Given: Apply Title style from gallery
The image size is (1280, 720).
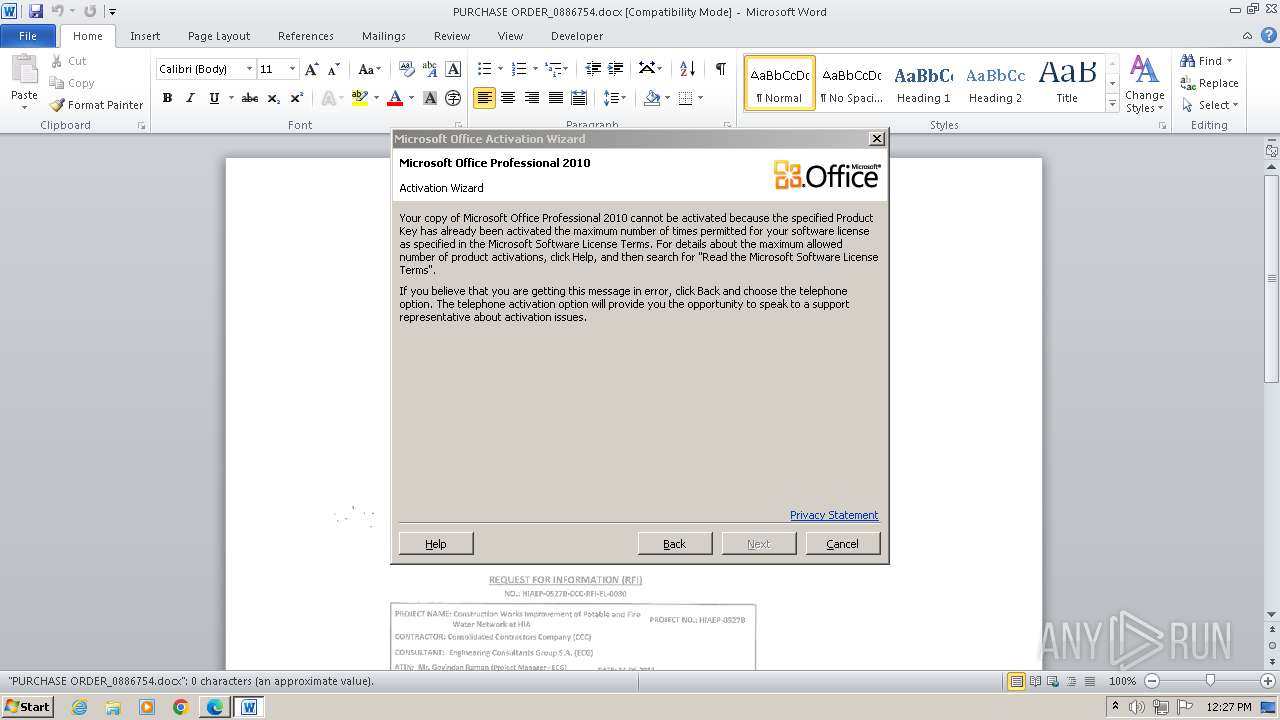Looking at the screenshot, I should [x=1067, y=83].
